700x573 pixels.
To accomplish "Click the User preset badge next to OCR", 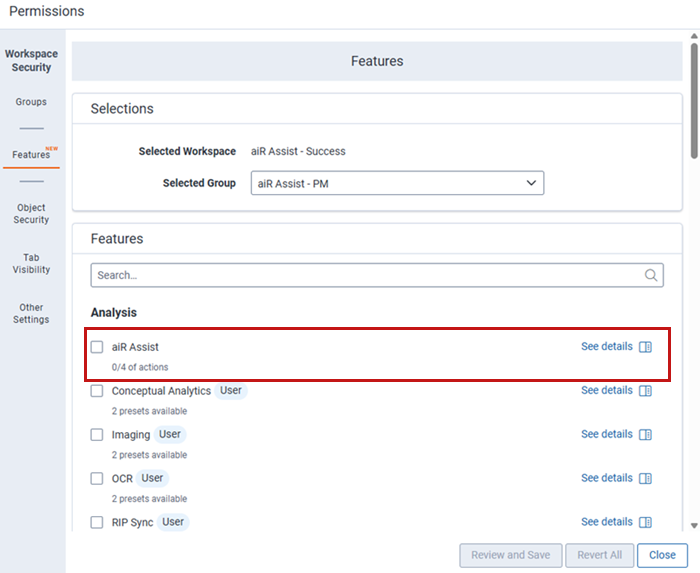I will click(152, 478).
